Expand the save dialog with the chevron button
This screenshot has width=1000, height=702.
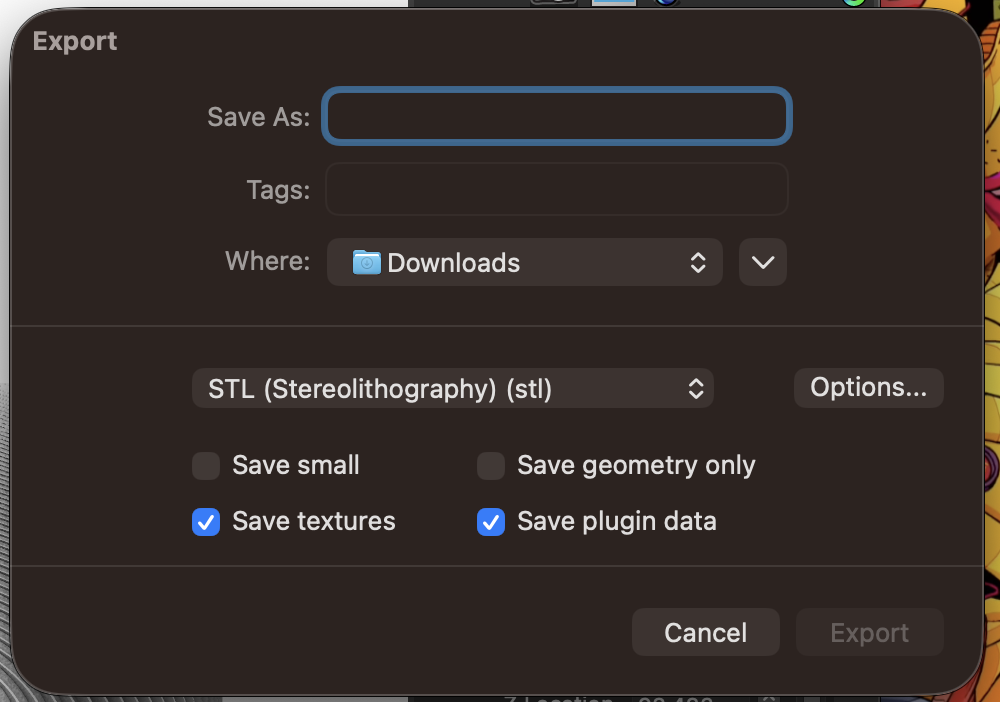[x=763, y=262]
